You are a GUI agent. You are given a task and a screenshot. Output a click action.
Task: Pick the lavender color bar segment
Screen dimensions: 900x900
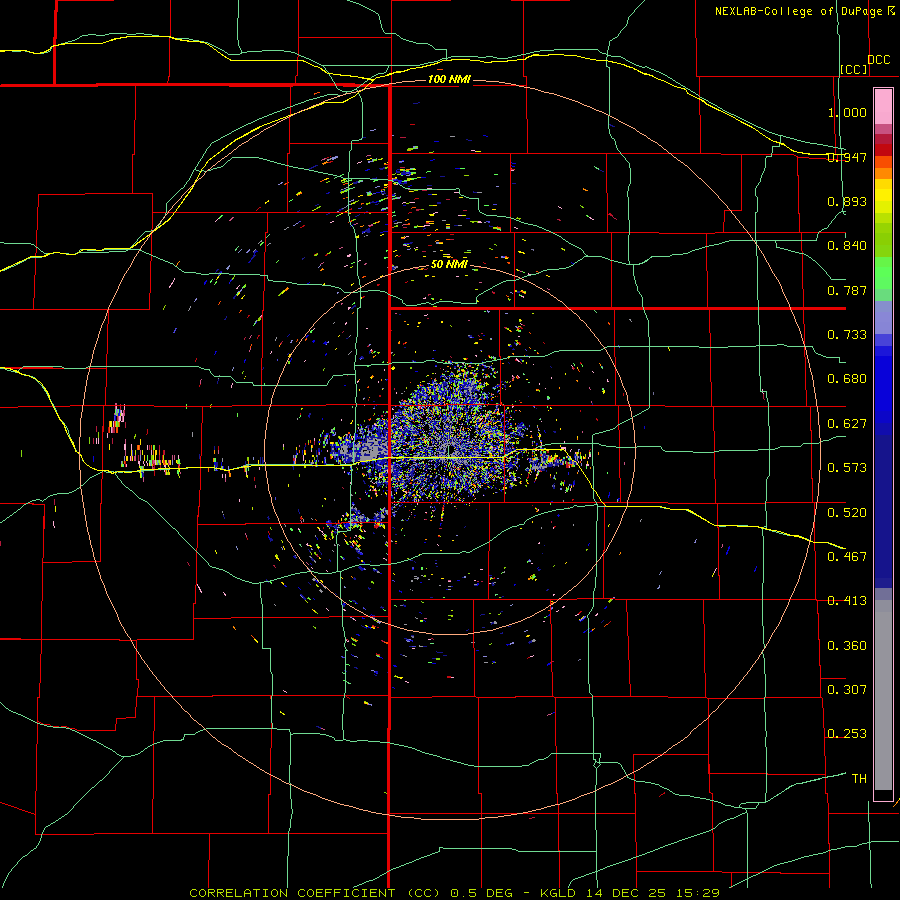[883, 317]
